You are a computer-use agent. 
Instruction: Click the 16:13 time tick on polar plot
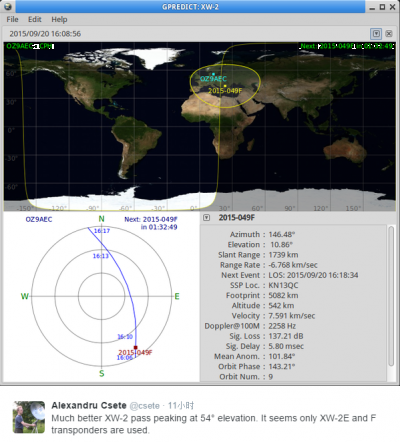pyautogui.click(x=100, y=256)
